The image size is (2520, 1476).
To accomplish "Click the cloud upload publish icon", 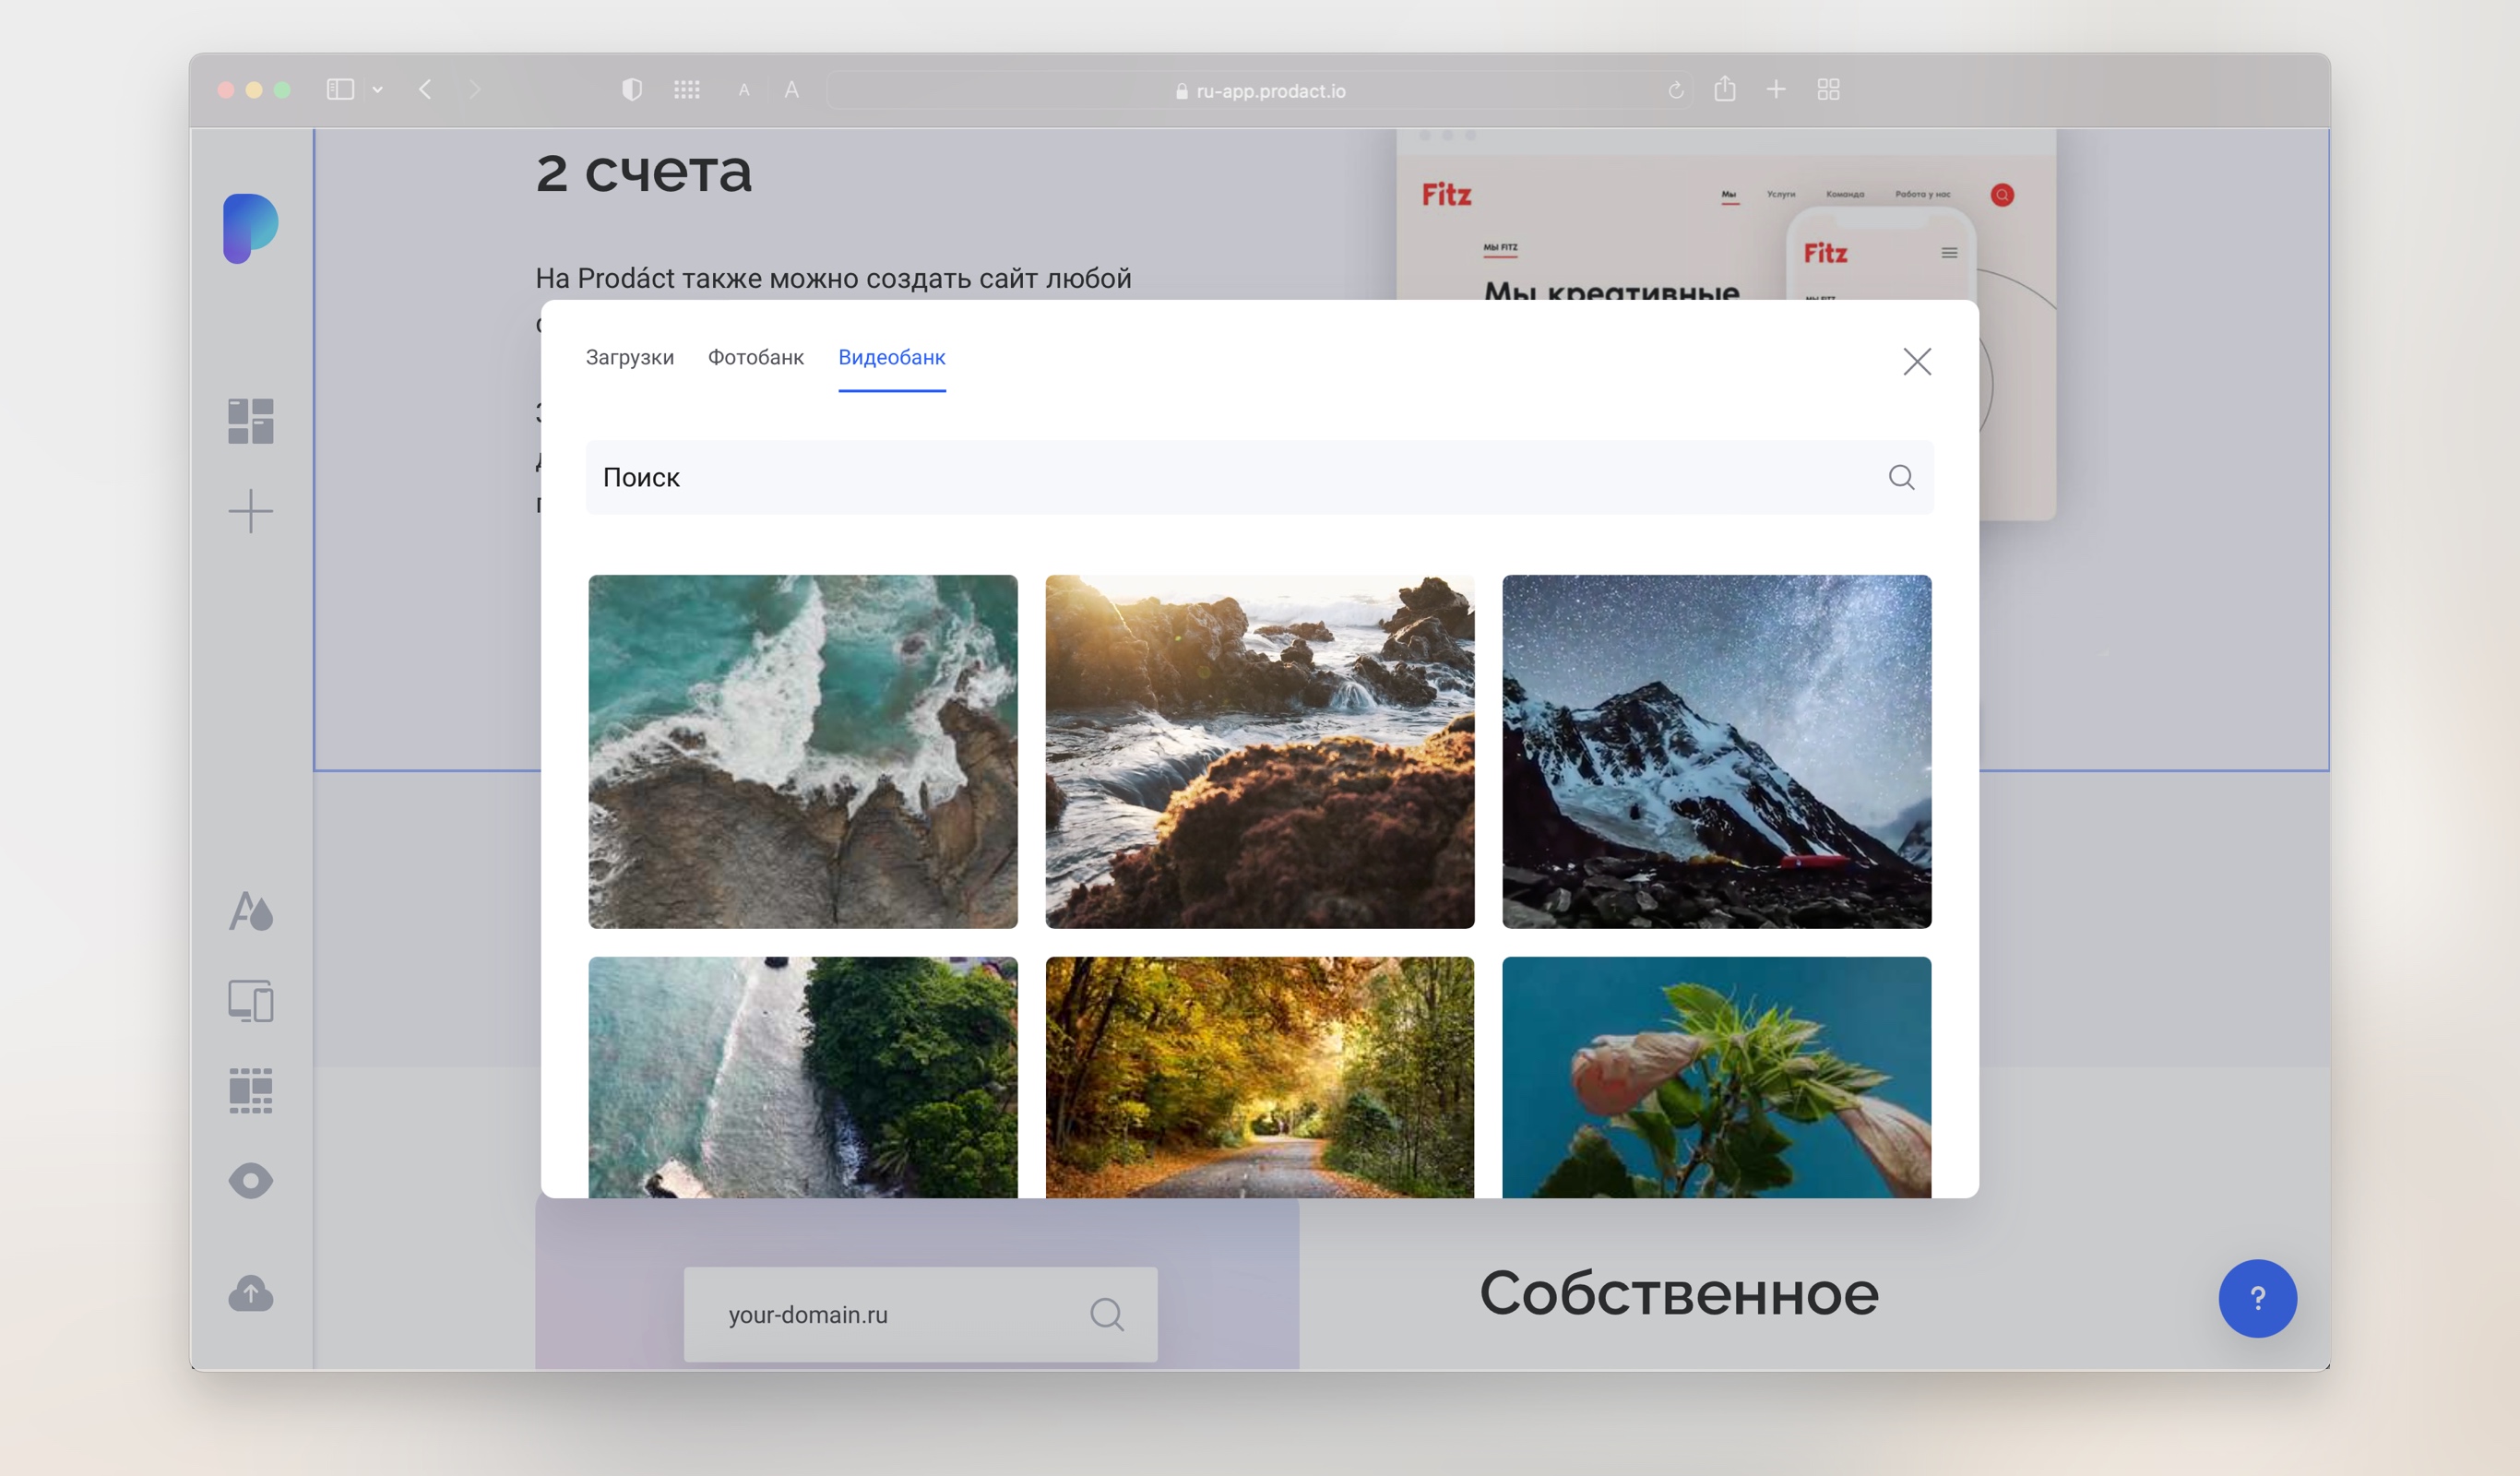I will [x=250, y=1293].
